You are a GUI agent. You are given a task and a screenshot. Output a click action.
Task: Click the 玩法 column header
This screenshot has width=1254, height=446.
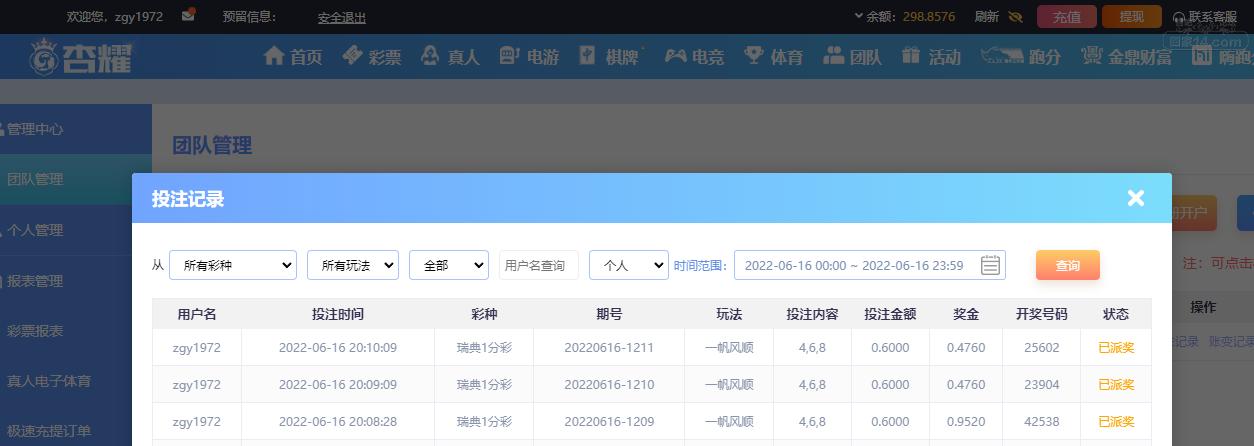tap(729, 314)
